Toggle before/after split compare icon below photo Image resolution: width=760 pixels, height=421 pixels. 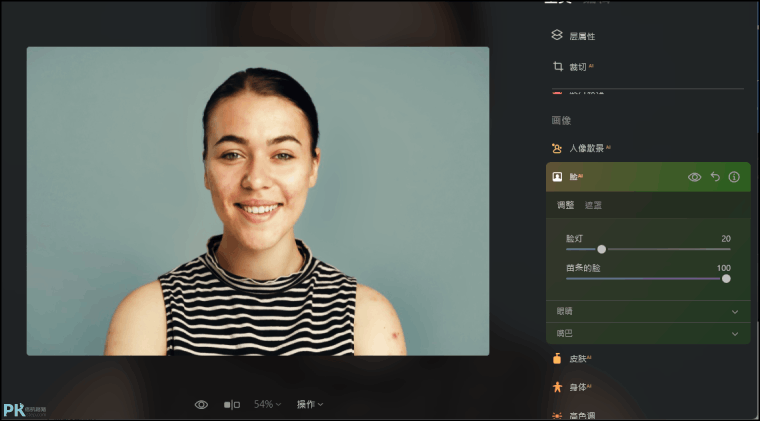232,405
